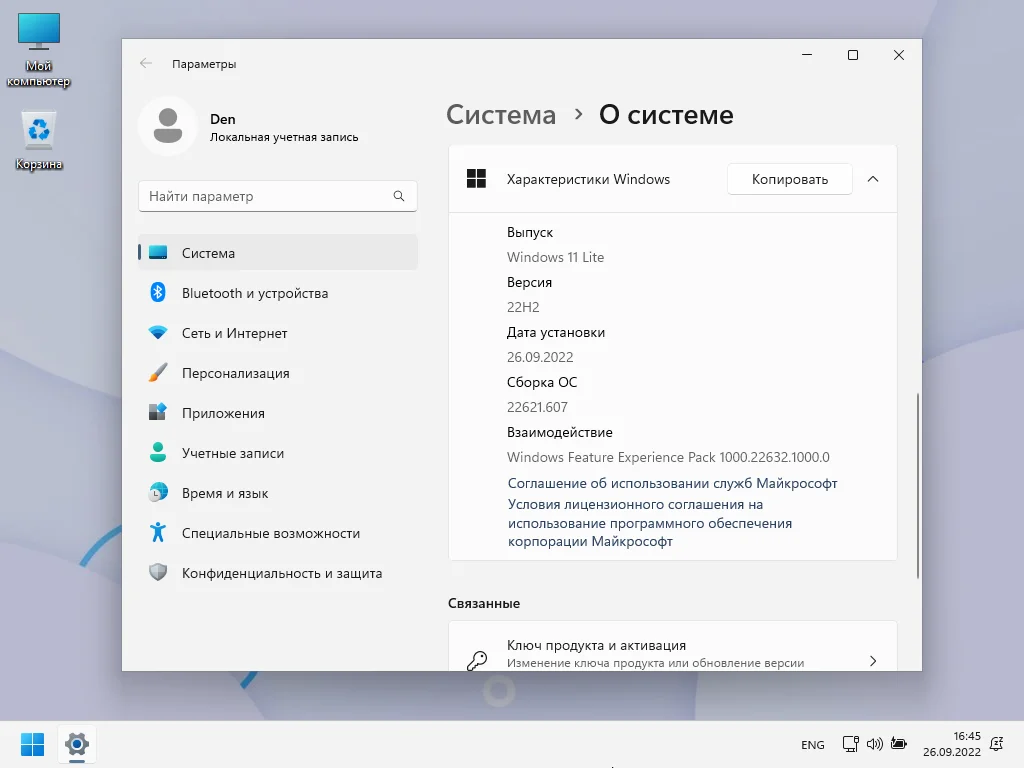Click the network tray icon
The width and height of the screenshot is (1024, 768).
point(850,744)
